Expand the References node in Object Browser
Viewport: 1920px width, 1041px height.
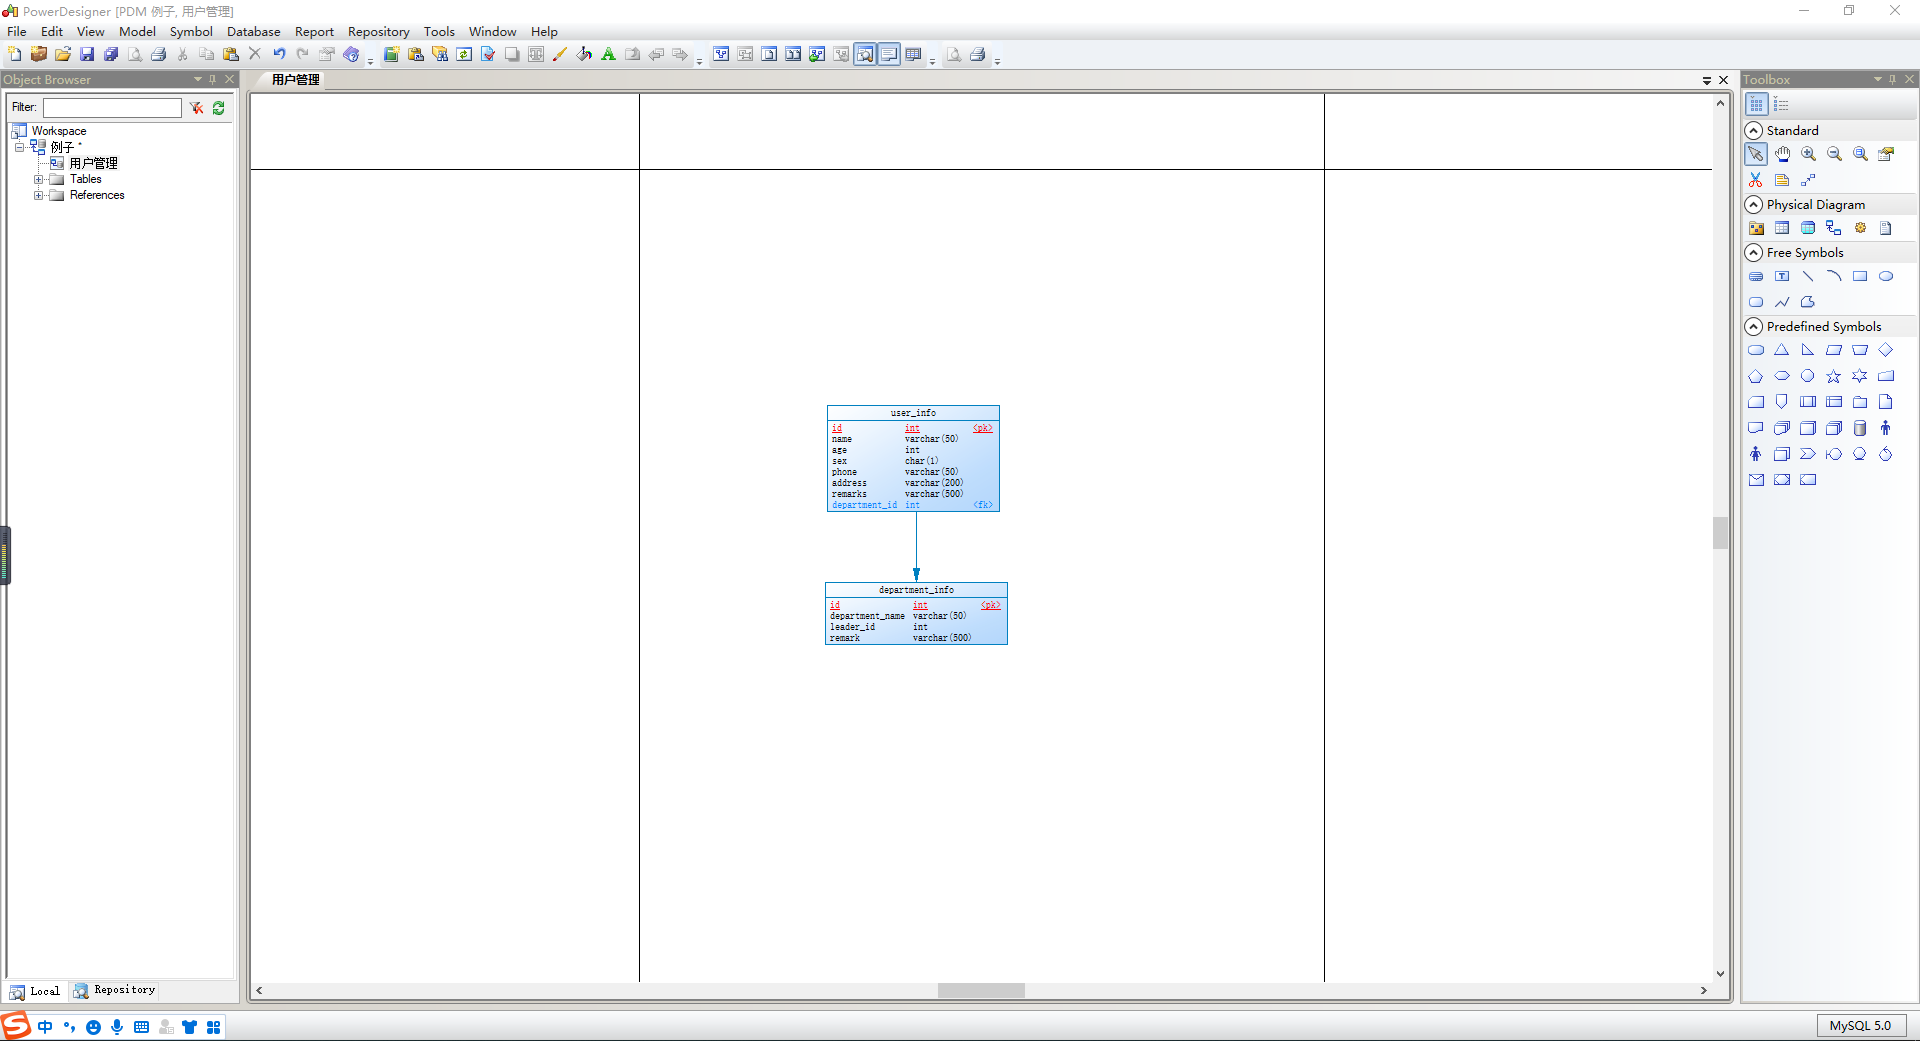click(x=40, y=195)
